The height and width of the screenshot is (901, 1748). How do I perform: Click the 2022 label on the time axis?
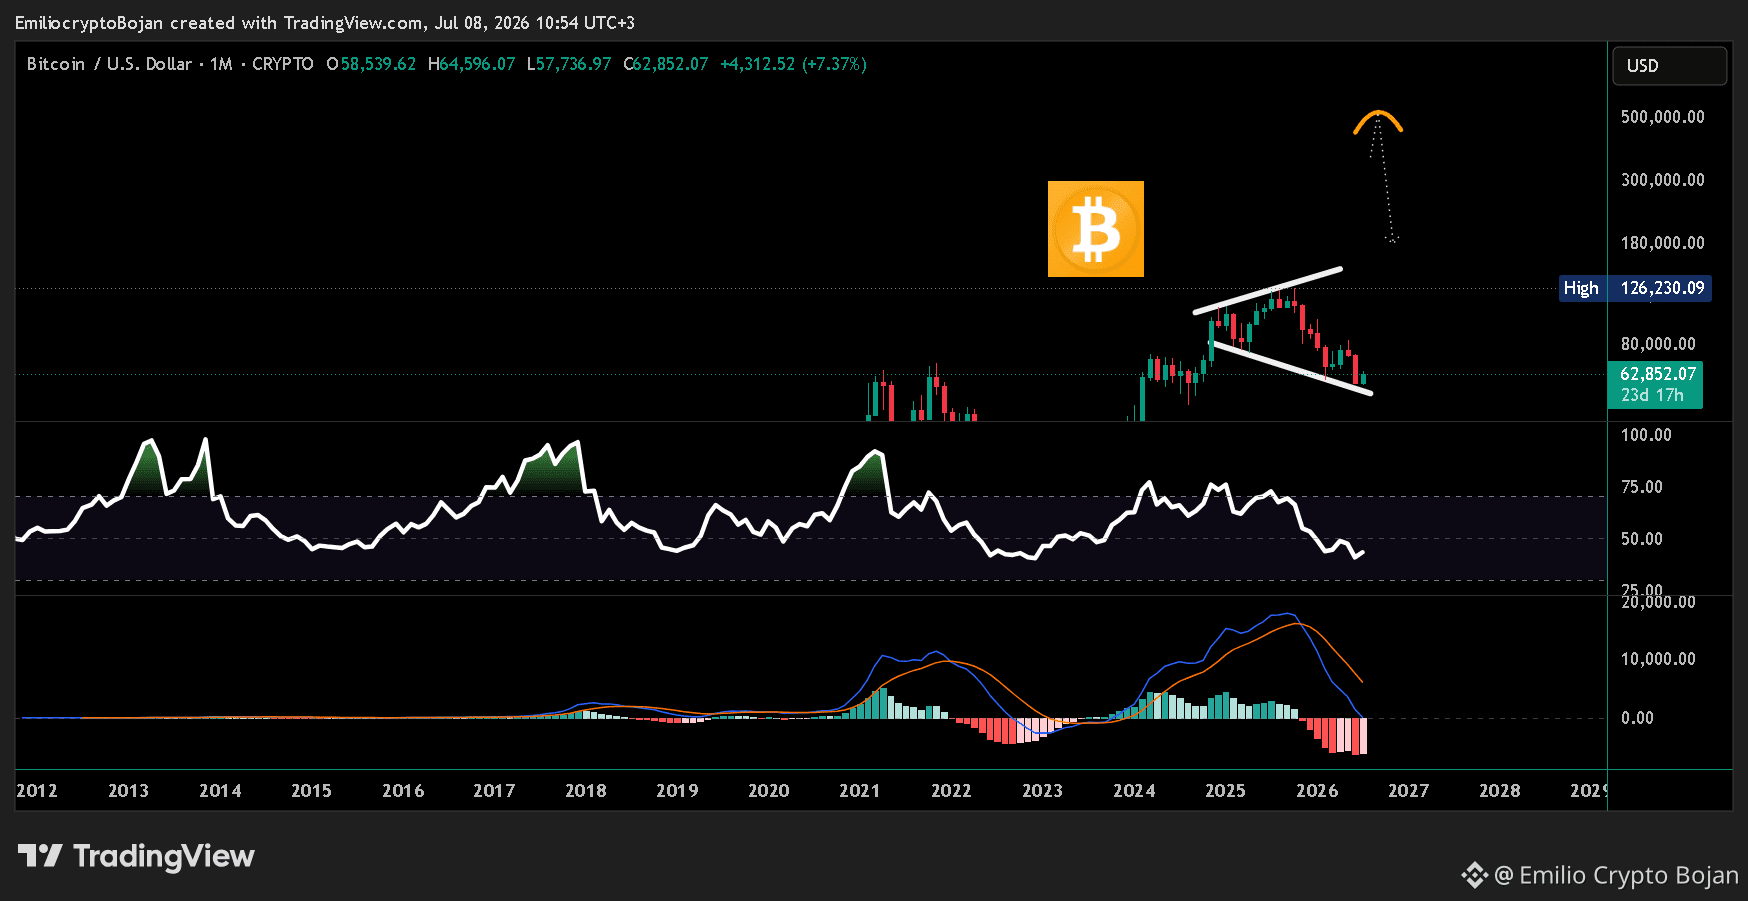951,791
